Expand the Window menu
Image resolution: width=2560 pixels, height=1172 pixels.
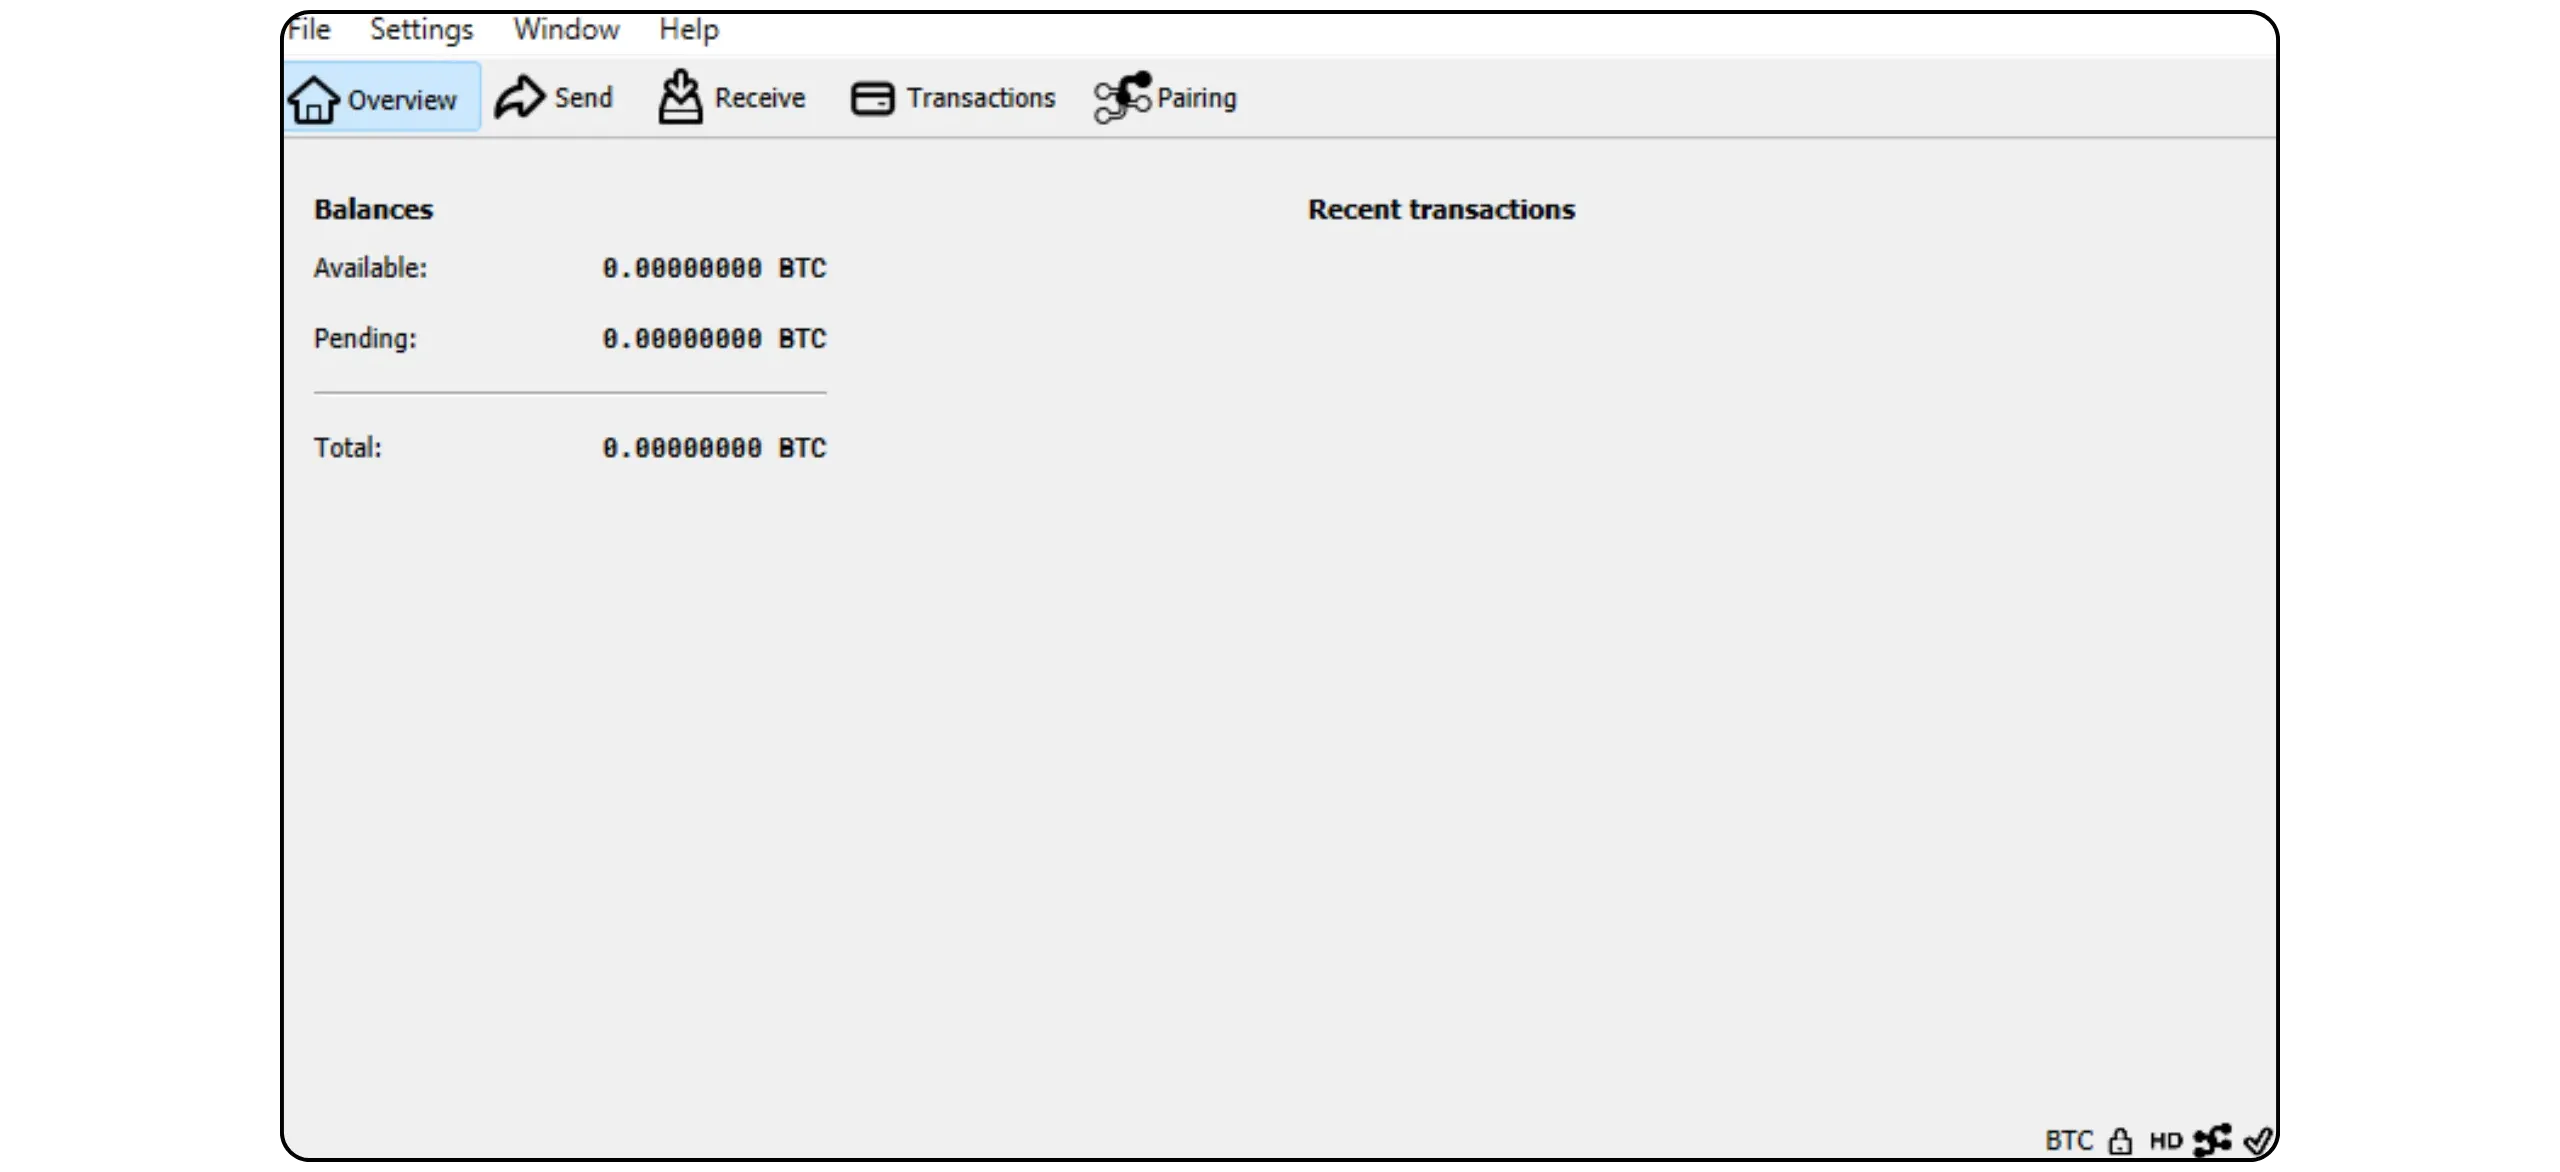tap(566, 30)
